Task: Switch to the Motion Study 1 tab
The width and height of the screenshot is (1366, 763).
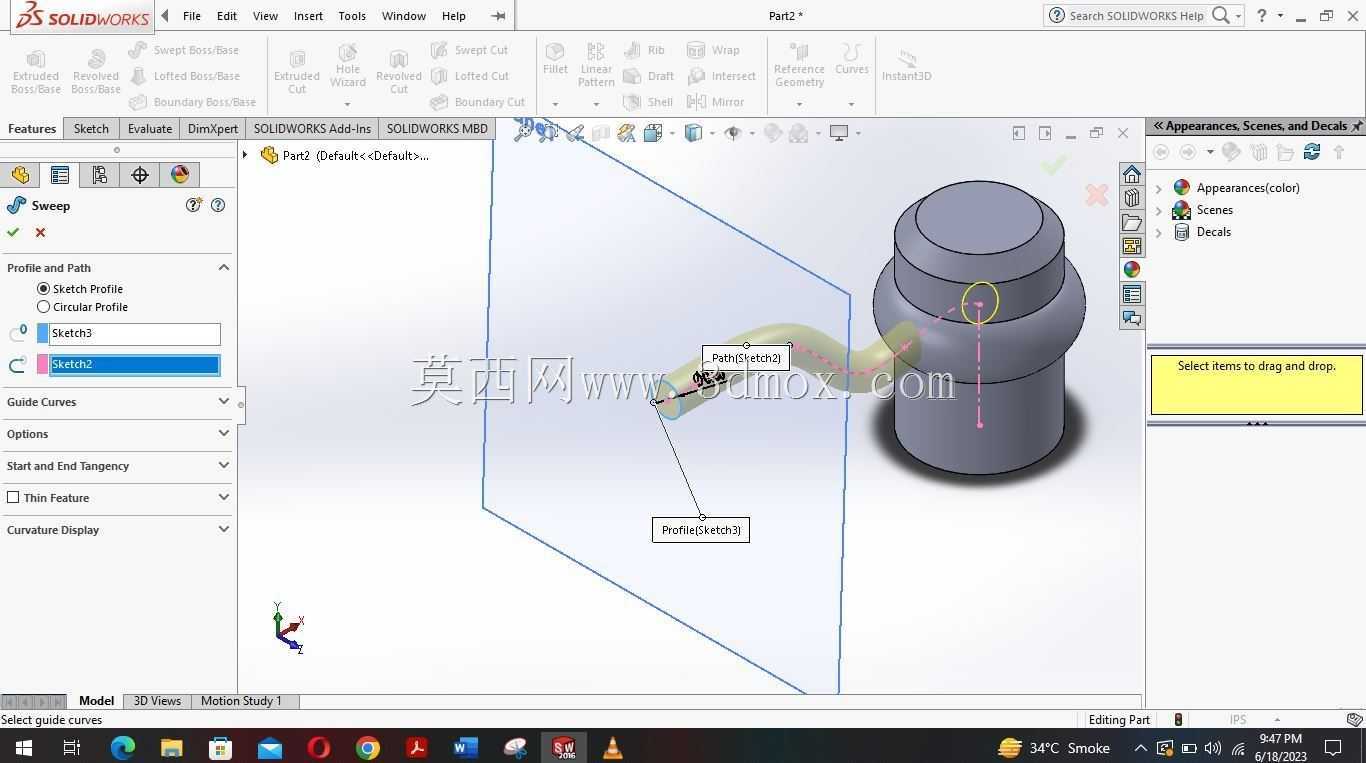Action: pos(241,701)
